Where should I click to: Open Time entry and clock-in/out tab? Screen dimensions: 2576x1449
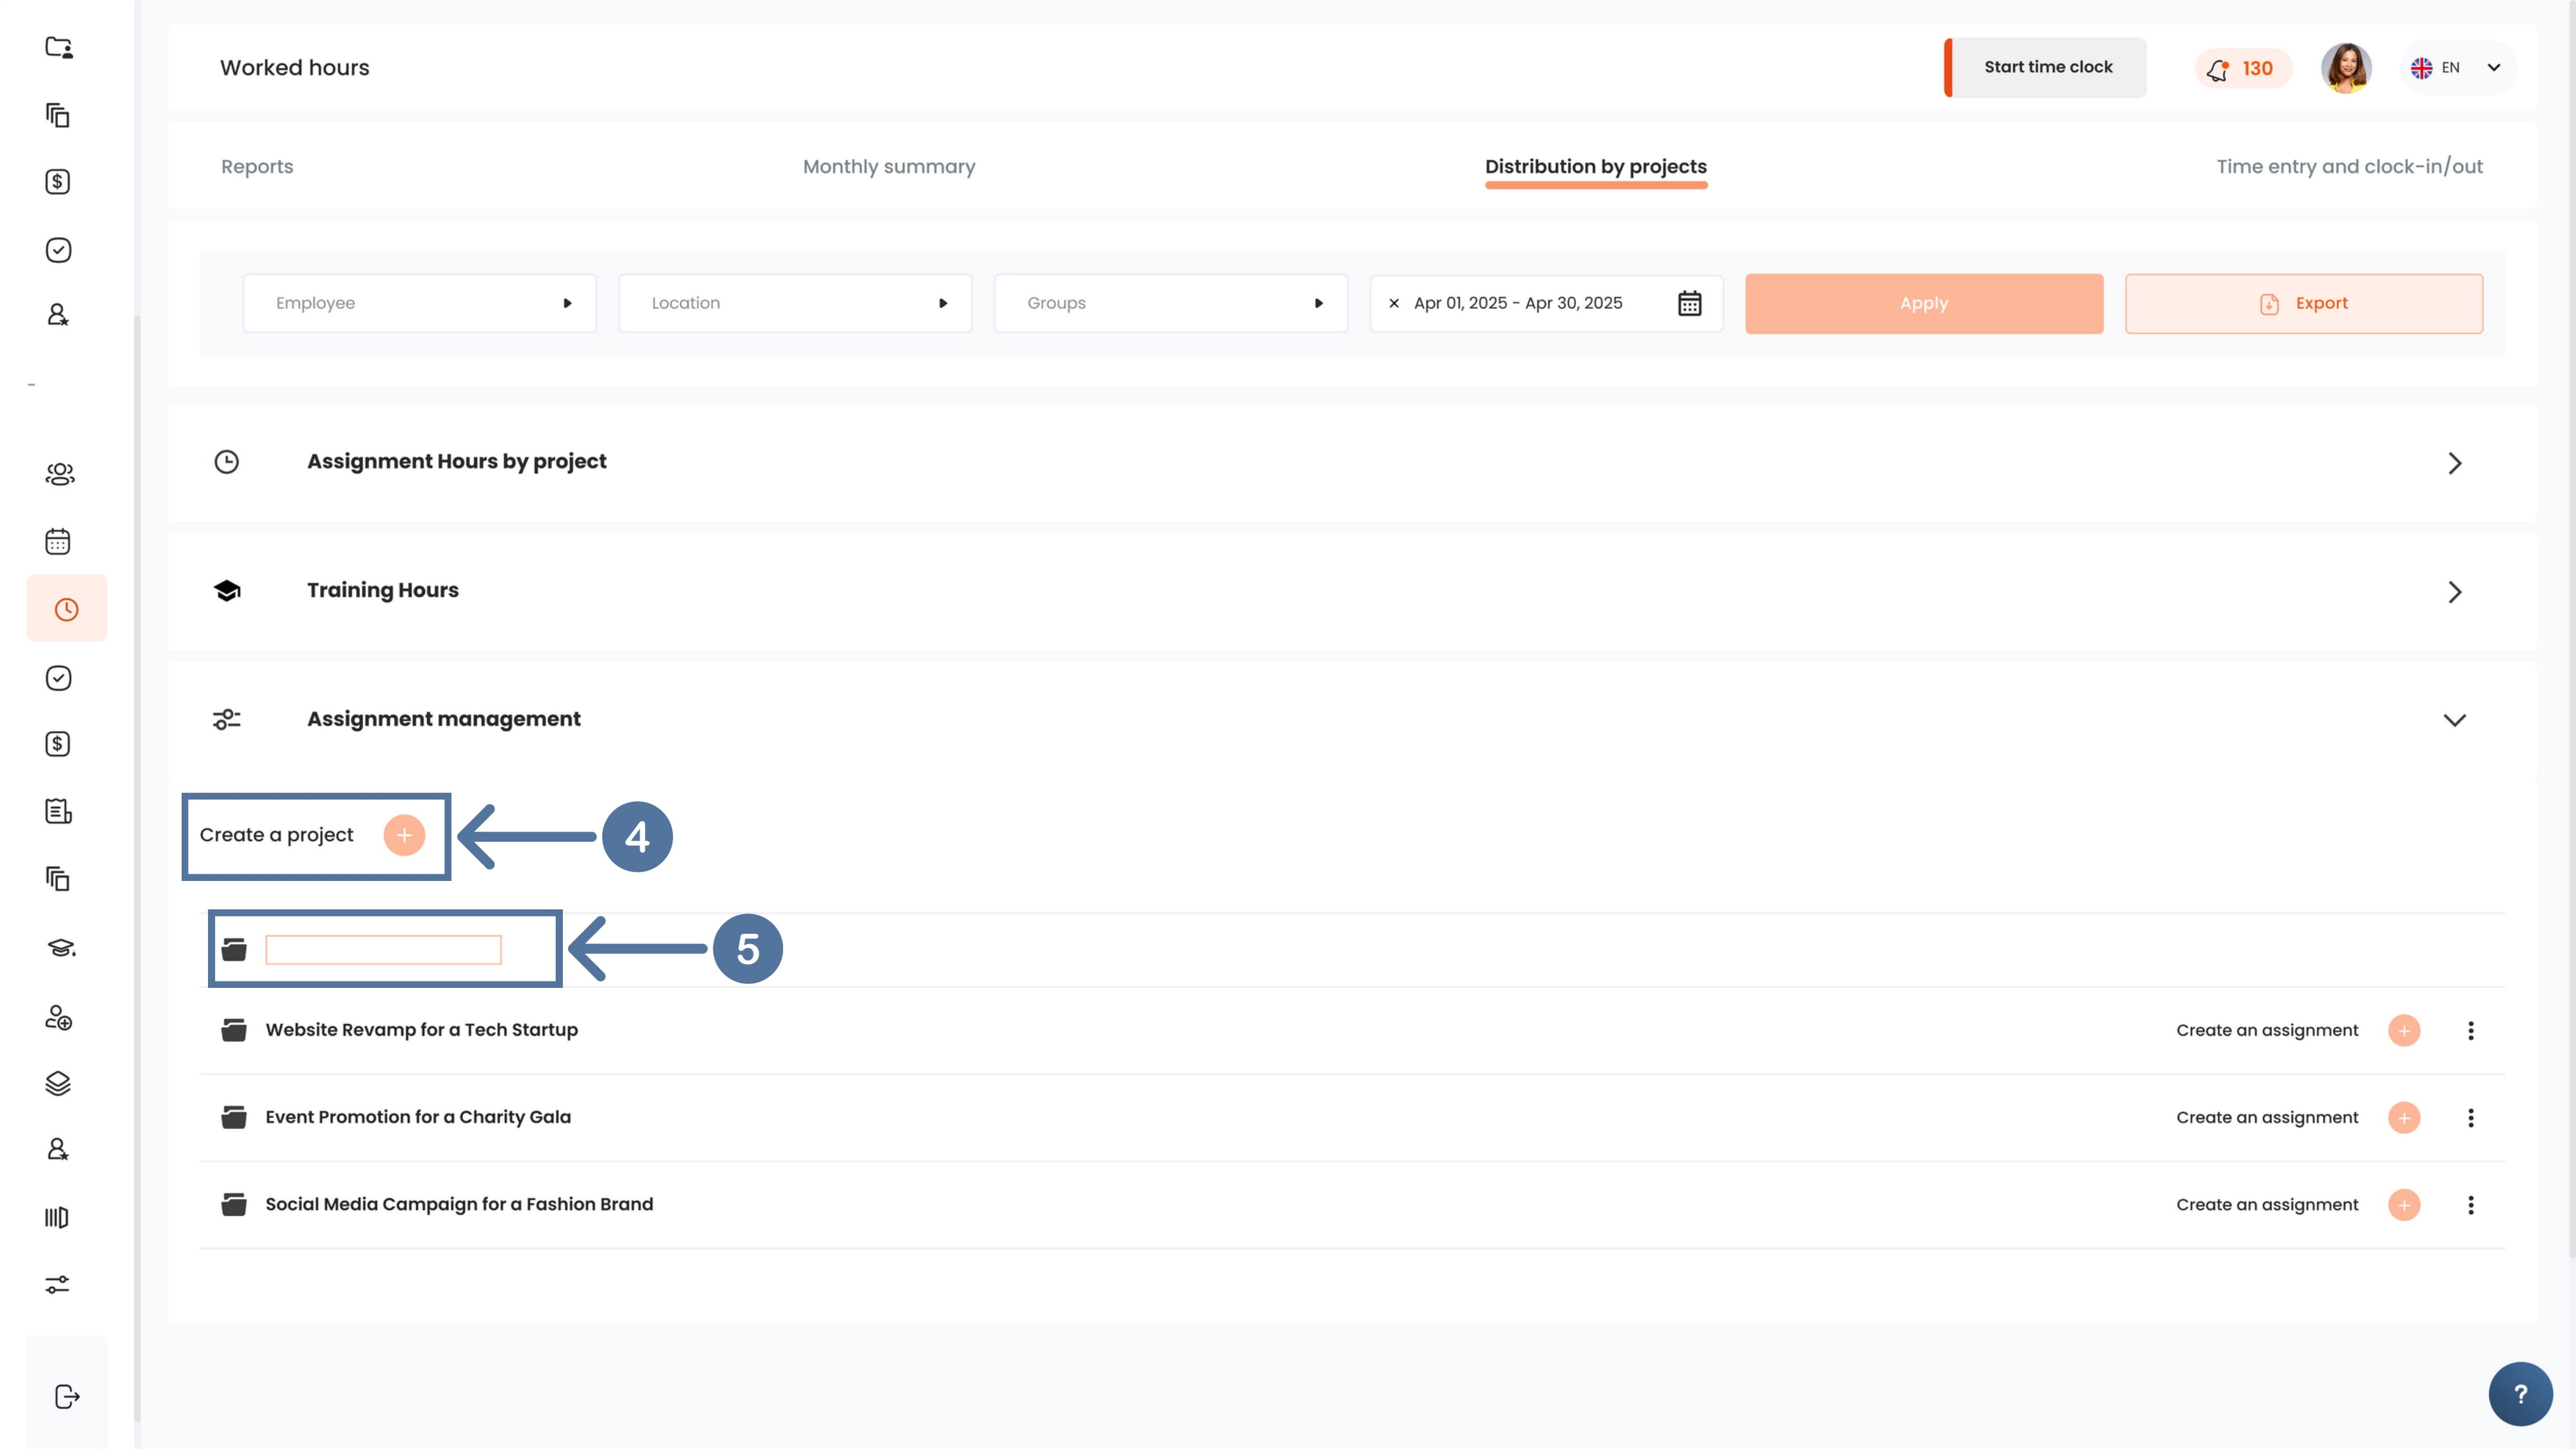[2349, 166]
